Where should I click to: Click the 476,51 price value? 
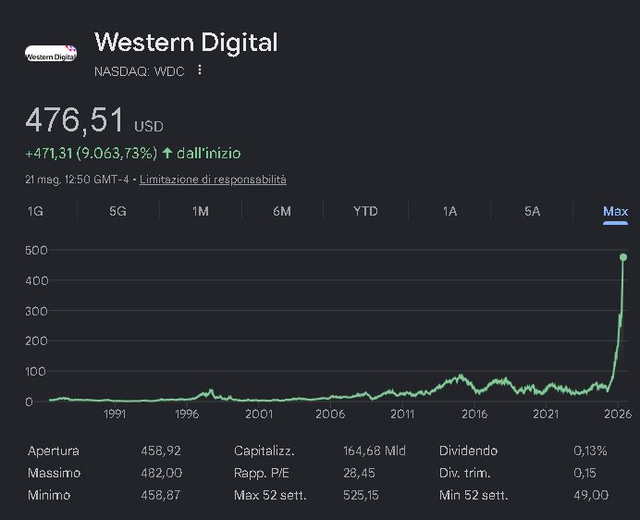pos(74,120)
